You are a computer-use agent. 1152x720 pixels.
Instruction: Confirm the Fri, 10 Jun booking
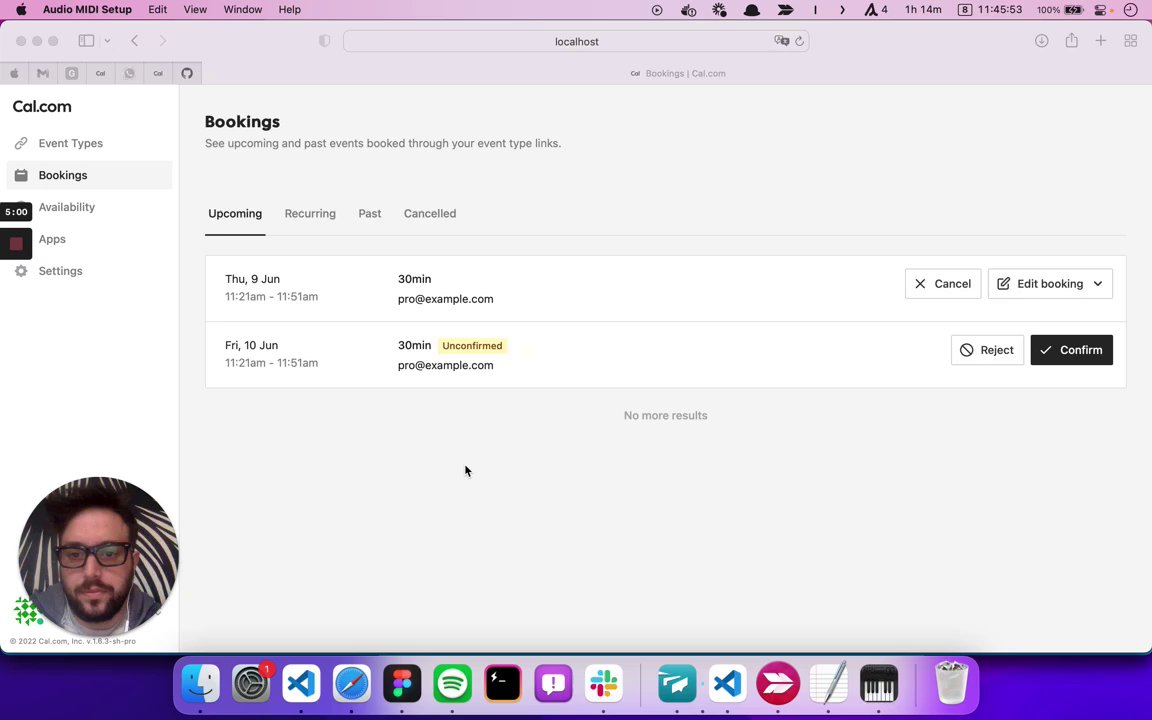(1071, 350)
